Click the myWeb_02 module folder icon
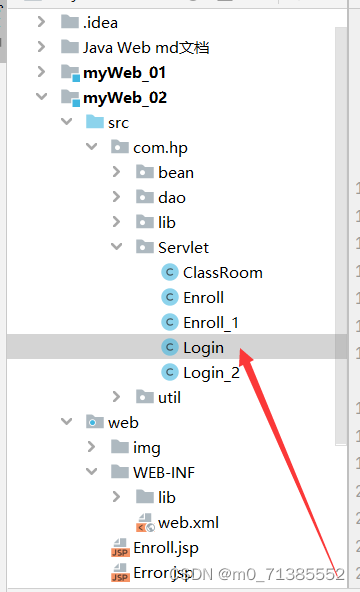This screenshot has width=360, height=592. (x=70, y=97)
